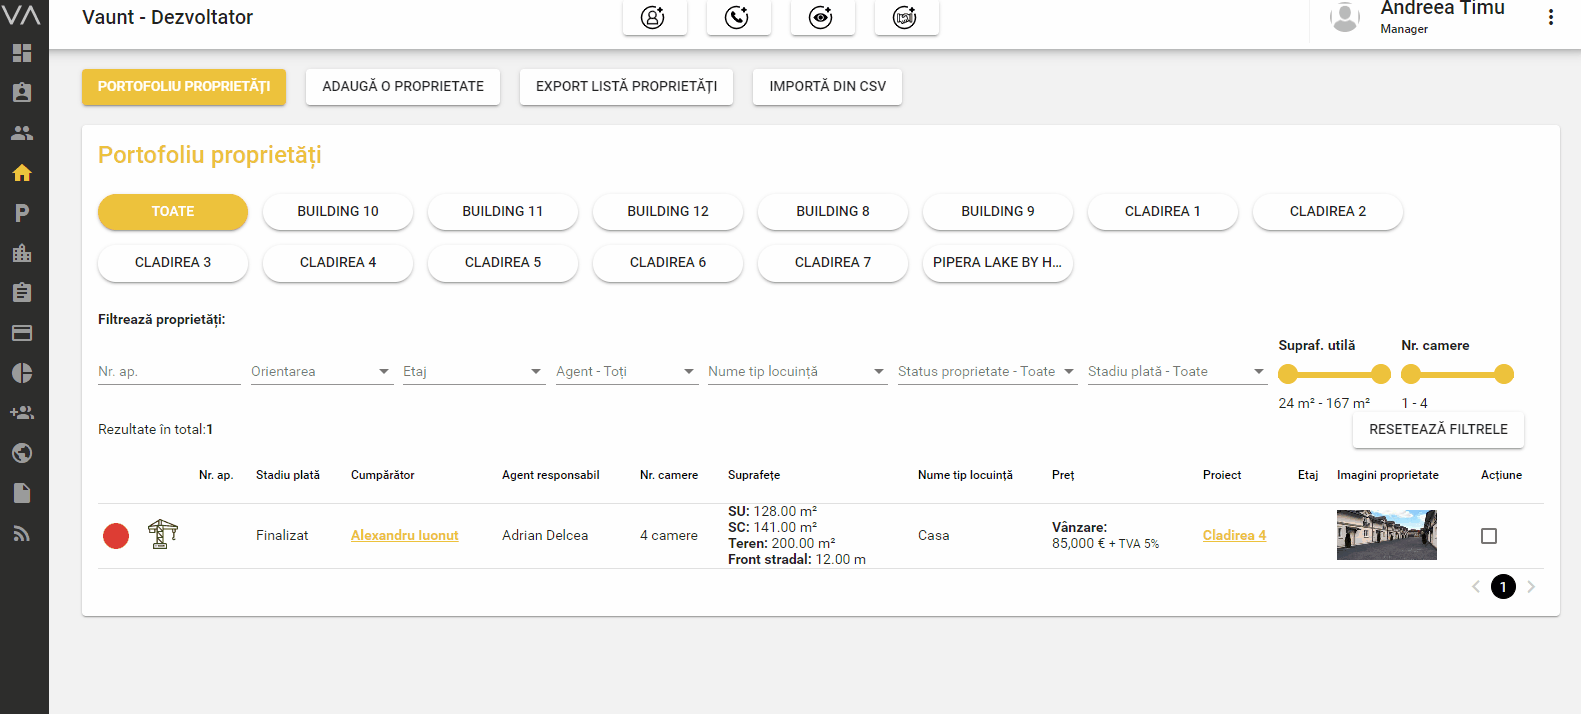This screenshot has height=714, width=1581.
Task: Click the RESETEAZĂ FILTRELE button
Action: pyautogui.click(x=1437, y=430)
